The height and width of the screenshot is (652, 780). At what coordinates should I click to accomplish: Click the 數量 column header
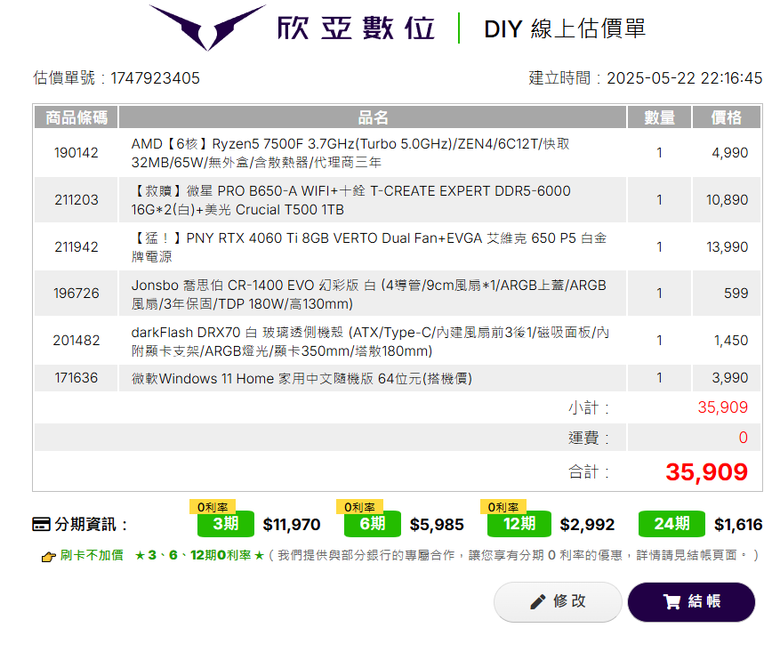pos(659,117)
